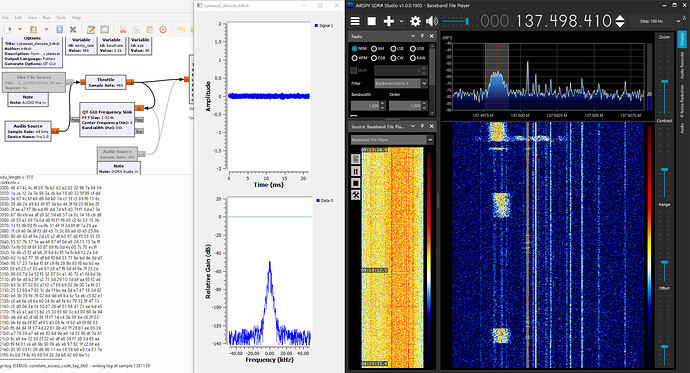This screenshot has height=373, width=690.
Task: Adjust the Offset slider in SDR#
Action: (664, 347)
